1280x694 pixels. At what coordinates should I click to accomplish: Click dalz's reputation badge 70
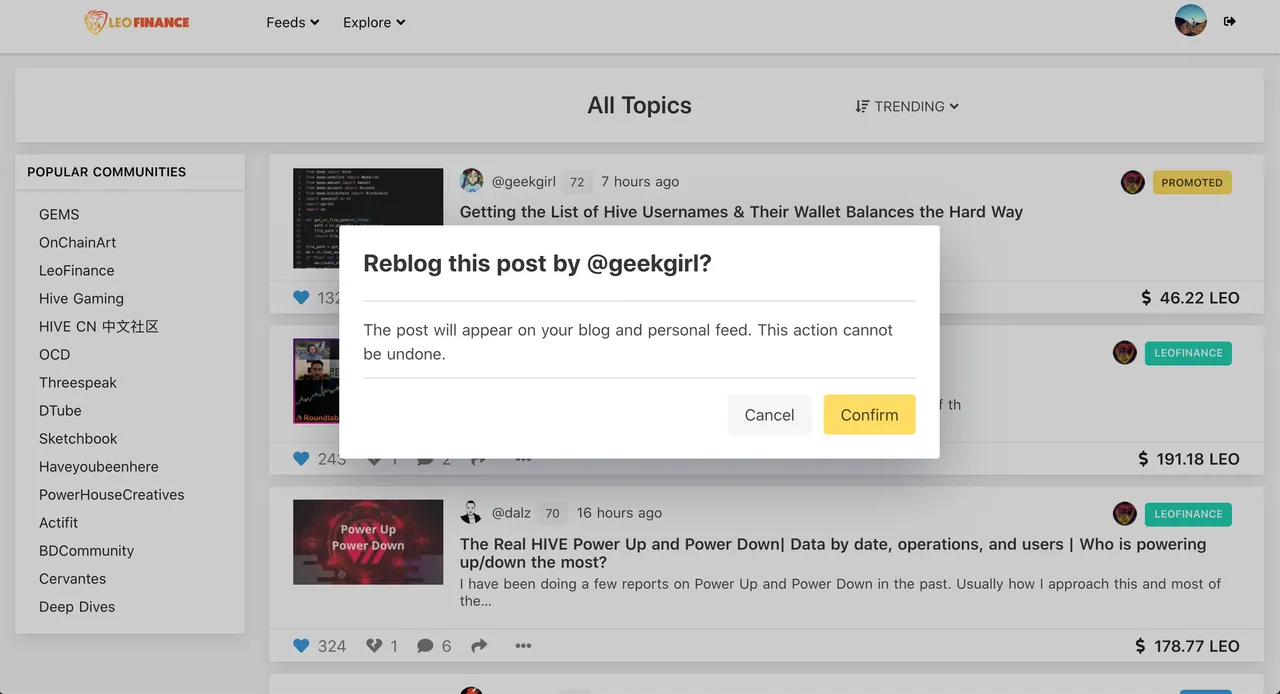click(552, 513)
